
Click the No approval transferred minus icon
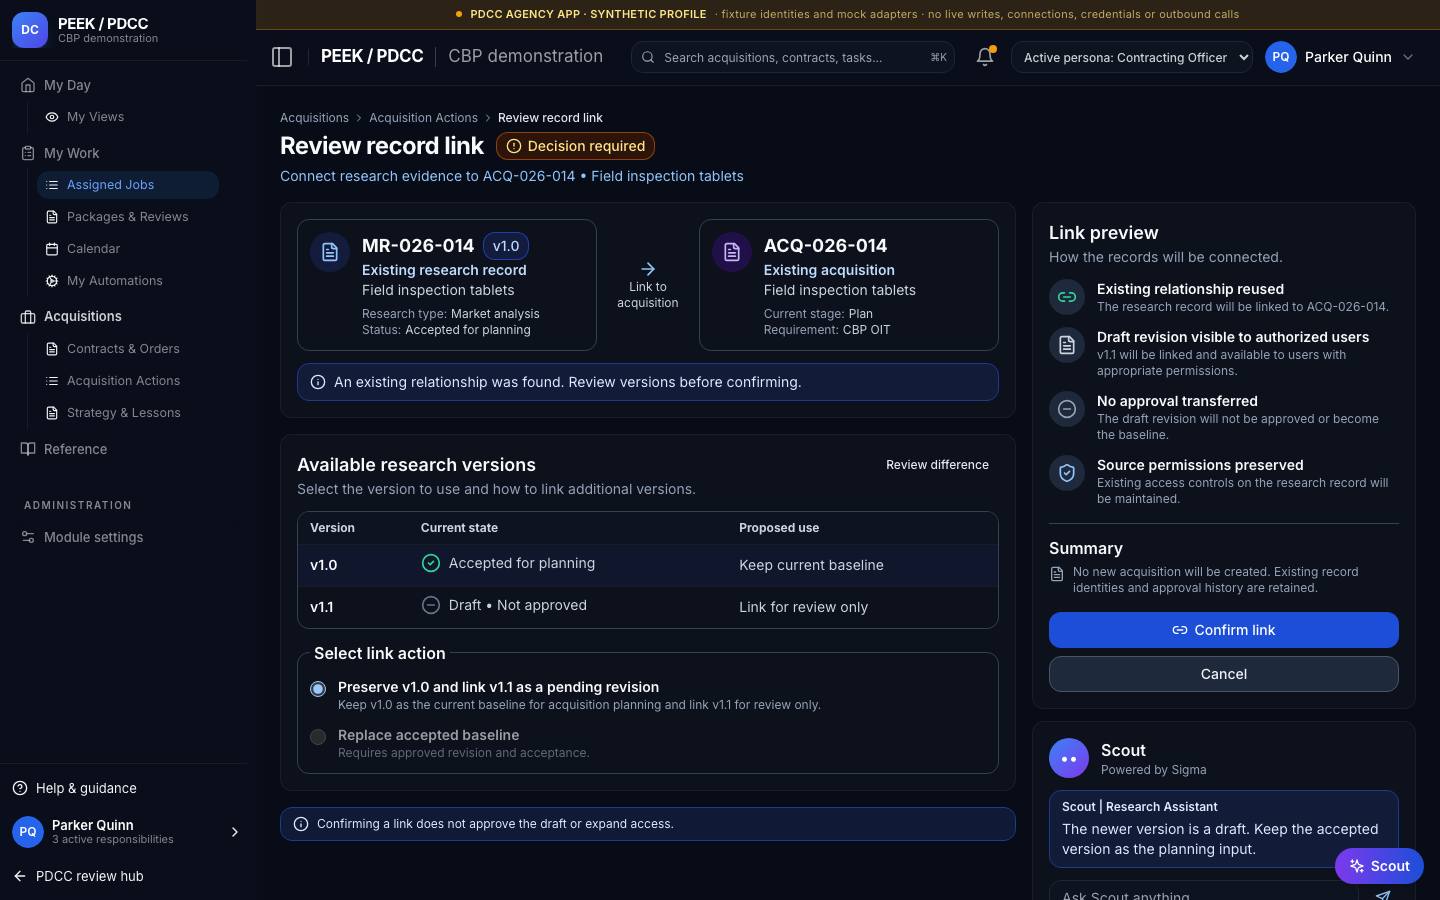point(1067,409)
